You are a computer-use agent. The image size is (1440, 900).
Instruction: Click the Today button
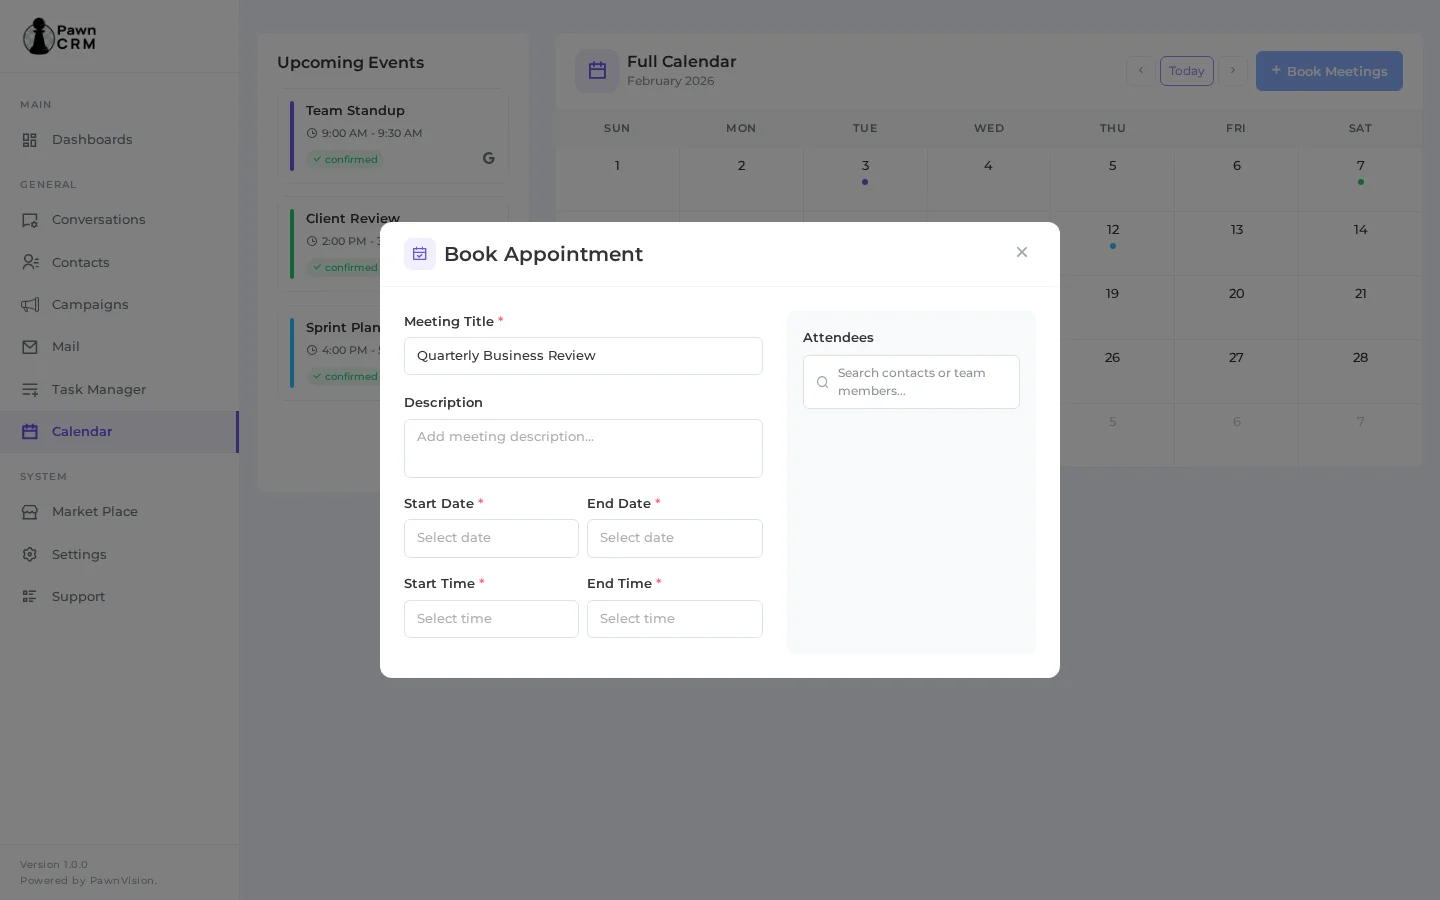click(1187, 71)
